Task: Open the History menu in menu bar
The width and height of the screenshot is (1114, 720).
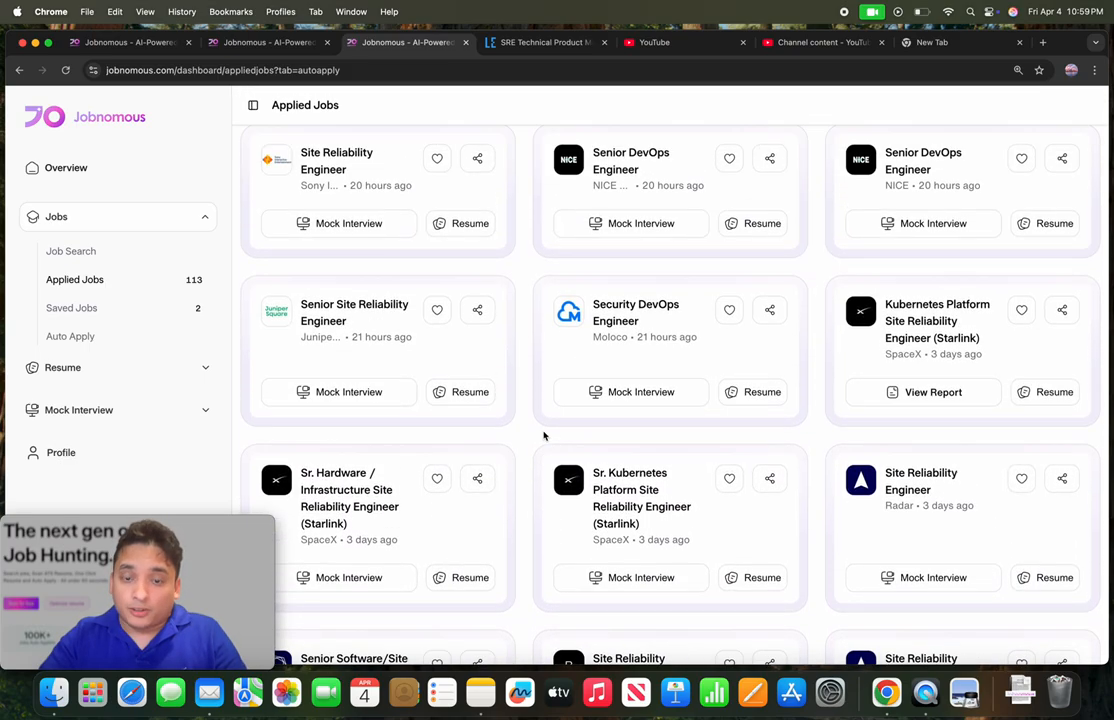Action: (182, 11)
